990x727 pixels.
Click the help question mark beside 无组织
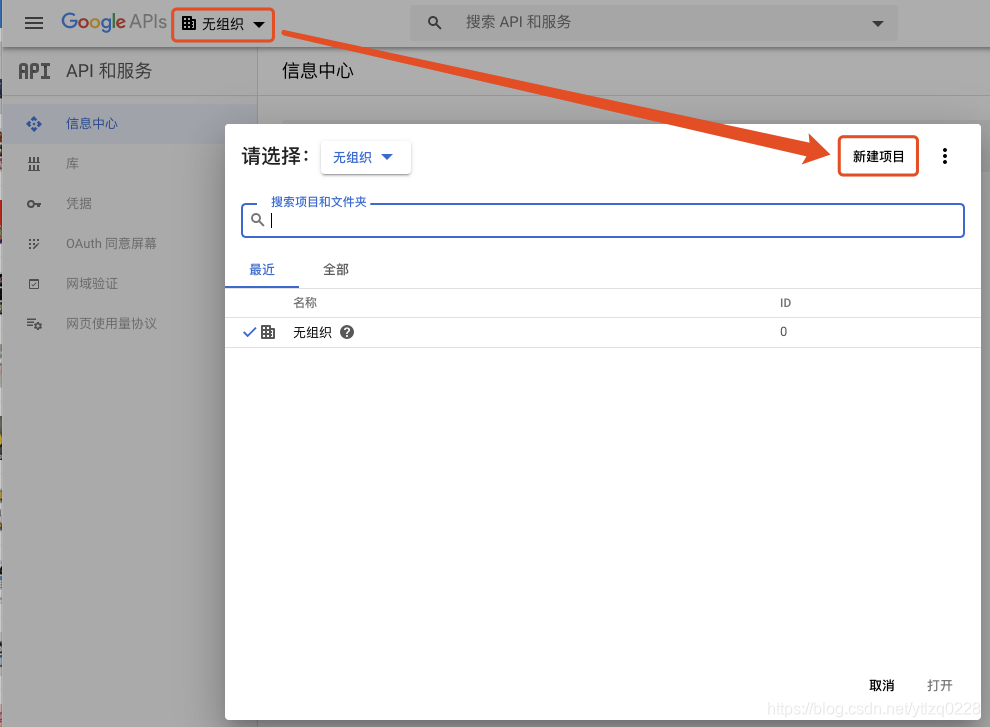point(347,332)
